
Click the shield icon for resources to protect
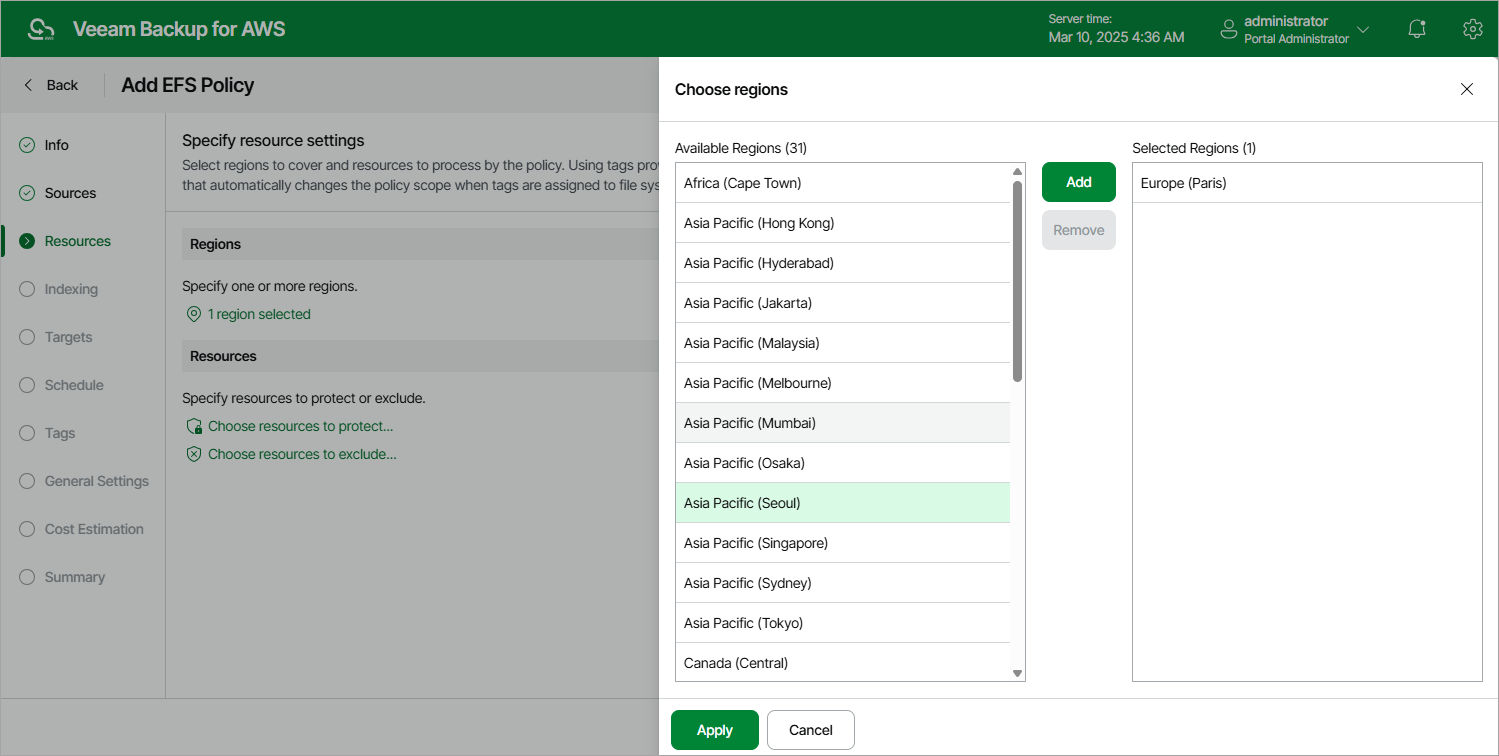195,426
